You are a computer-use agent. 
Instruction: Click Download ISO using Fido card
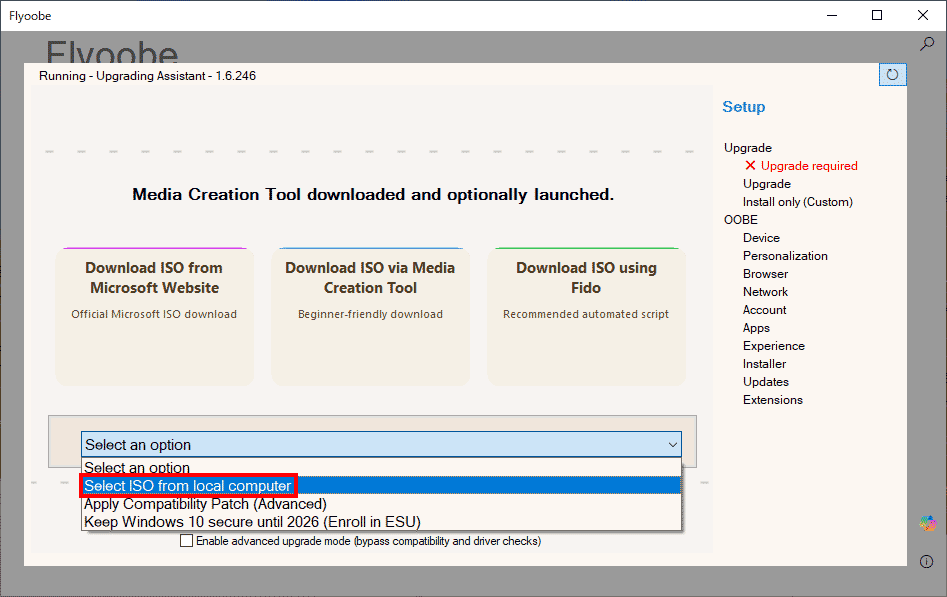coord(586,316)
